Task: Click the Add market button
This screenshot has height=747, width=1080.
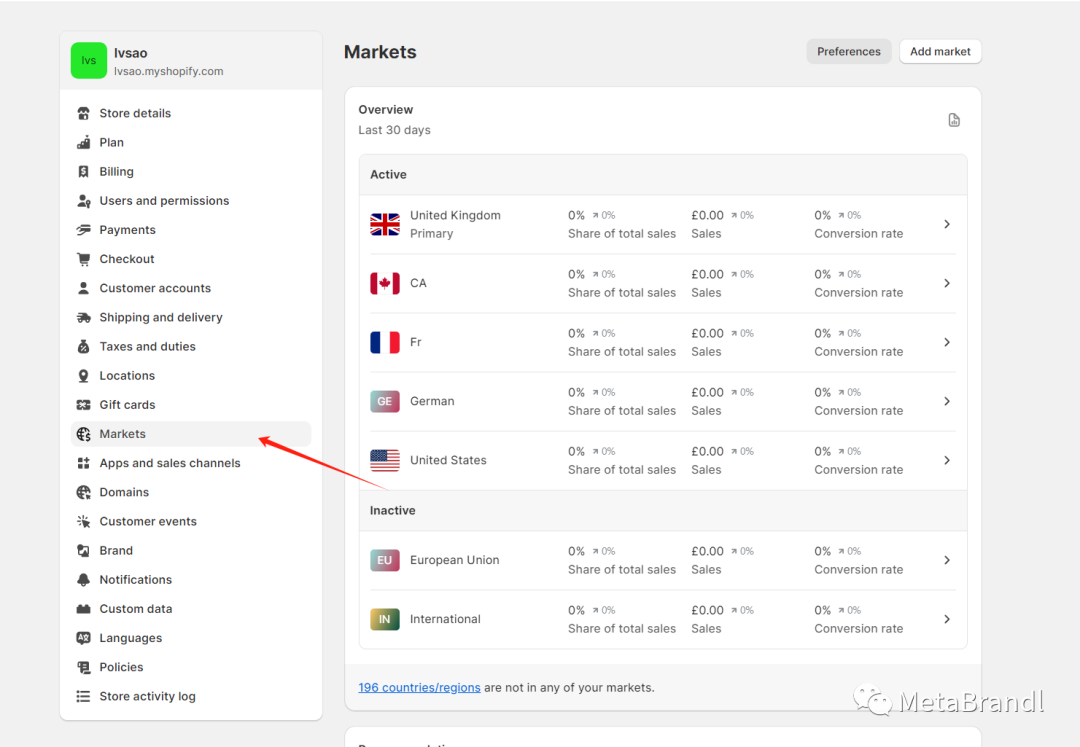Action: pyautogui.click(x=940, y=52)
